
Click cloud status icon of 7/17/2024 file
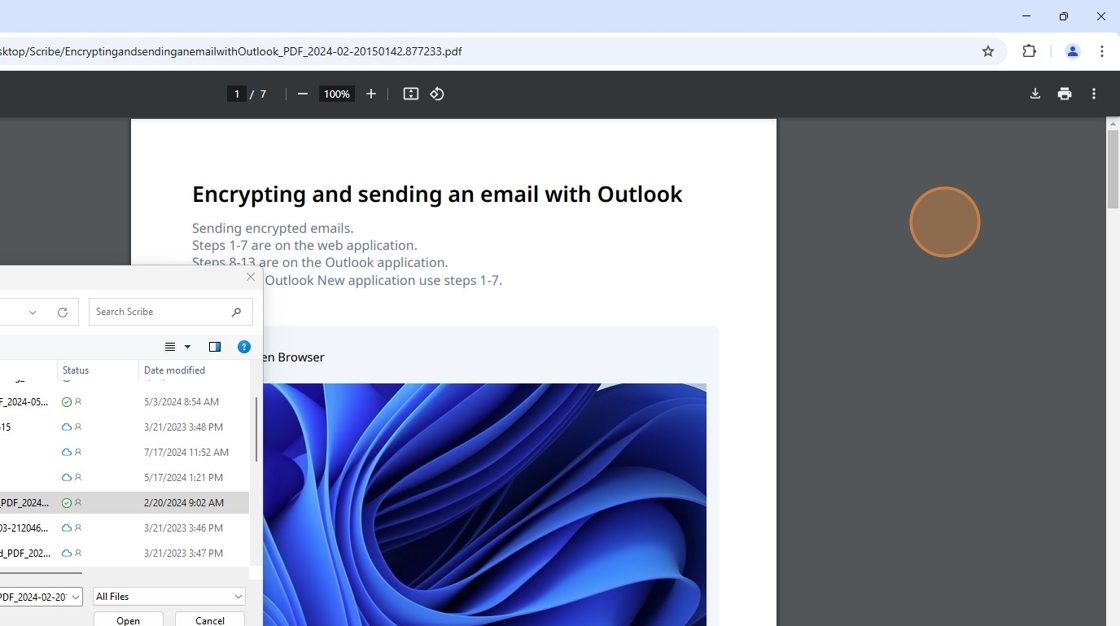pos(66,452)
